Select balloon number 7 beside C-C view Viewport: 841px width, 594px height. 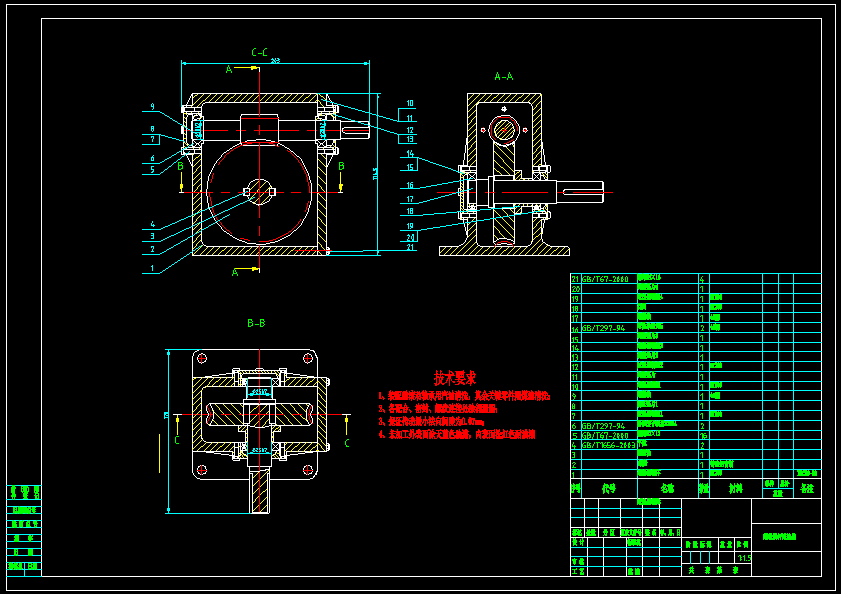pos(152,140)
